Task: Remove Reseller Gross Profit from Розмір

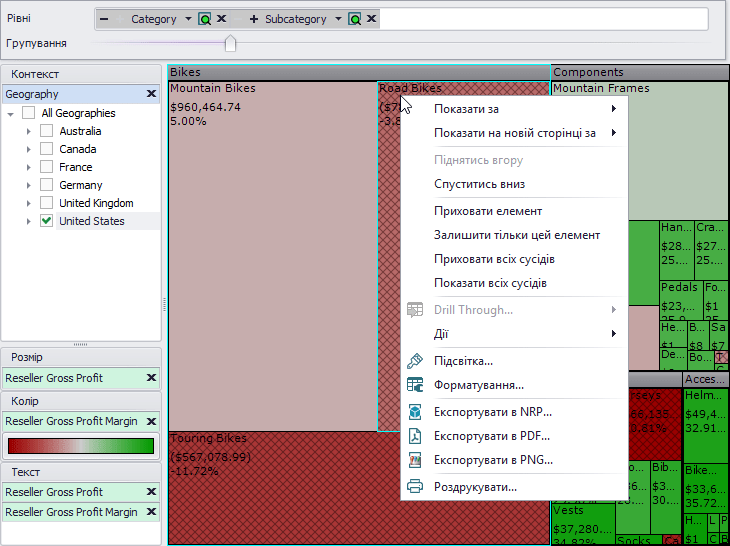Action: (x=151, y=377)
